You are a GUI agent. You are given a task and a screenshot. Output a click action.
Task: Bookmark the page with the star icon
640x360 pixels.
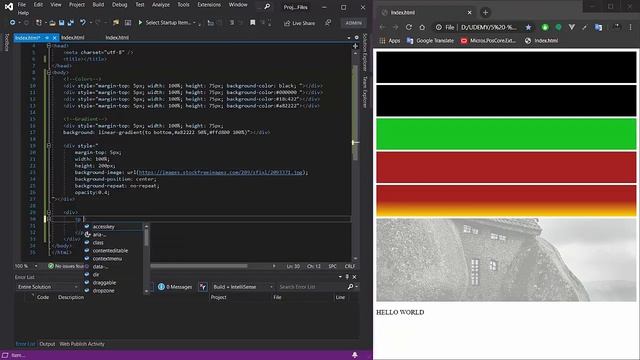coord(528,27)
